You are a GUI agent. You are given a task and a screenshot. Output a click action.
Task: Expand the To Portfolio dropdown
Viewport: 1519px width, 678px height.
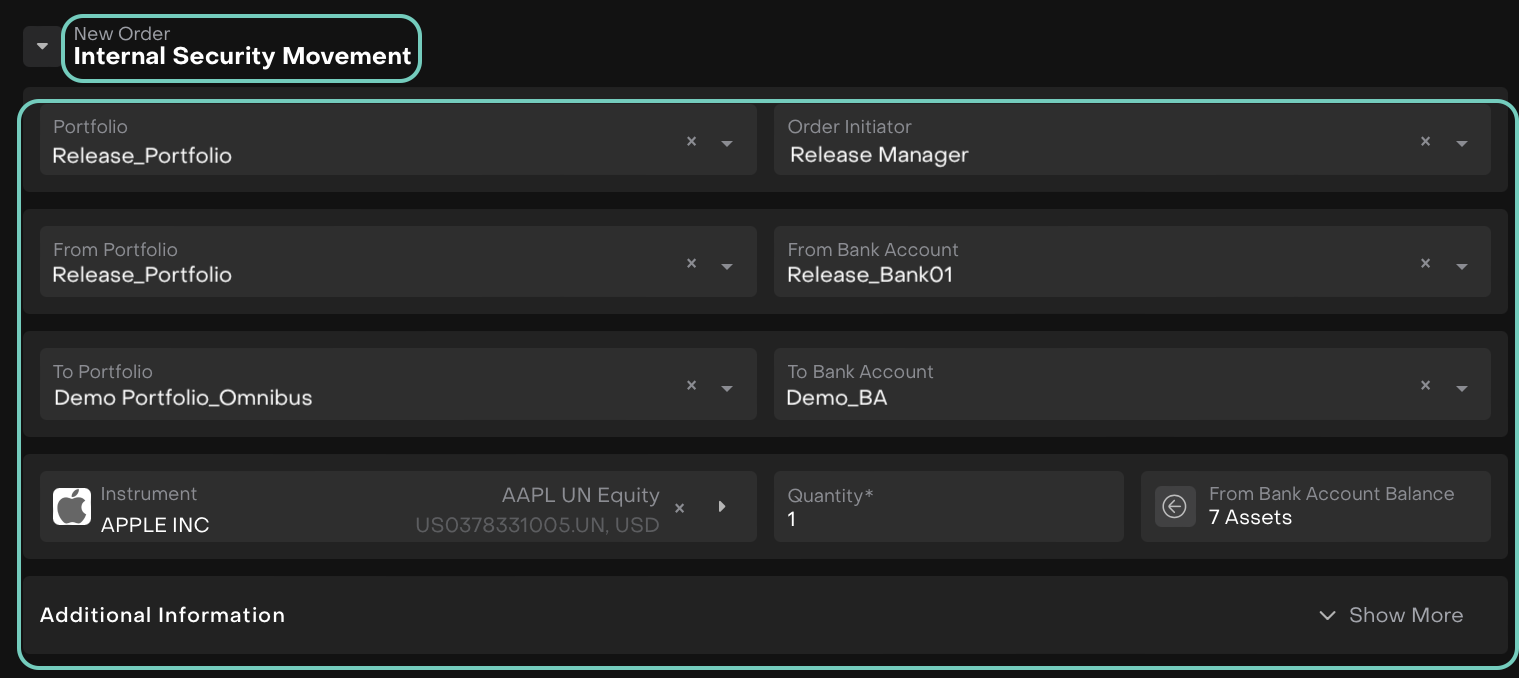[727, 388]
